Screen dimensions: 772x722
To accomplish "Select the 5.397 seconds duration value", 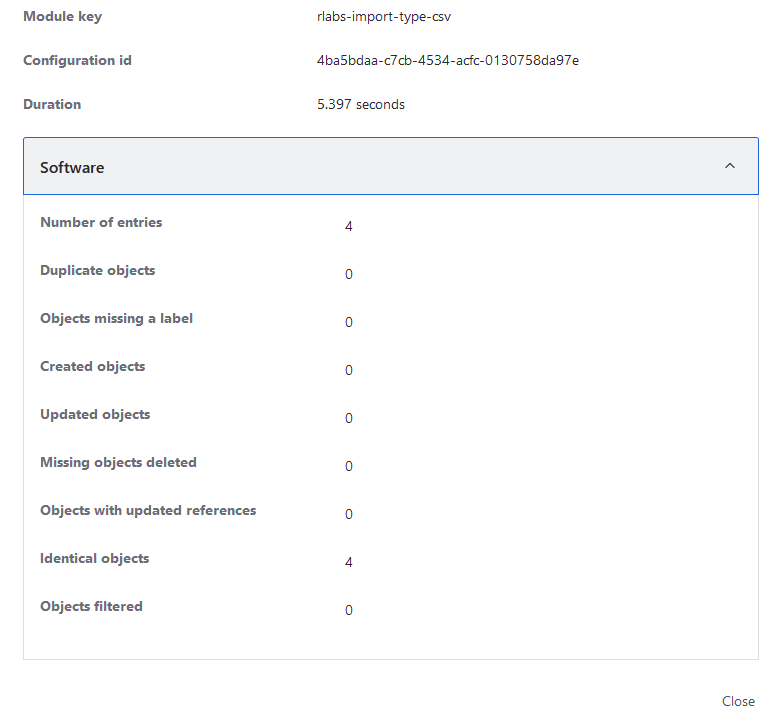I will pos(361,105).
